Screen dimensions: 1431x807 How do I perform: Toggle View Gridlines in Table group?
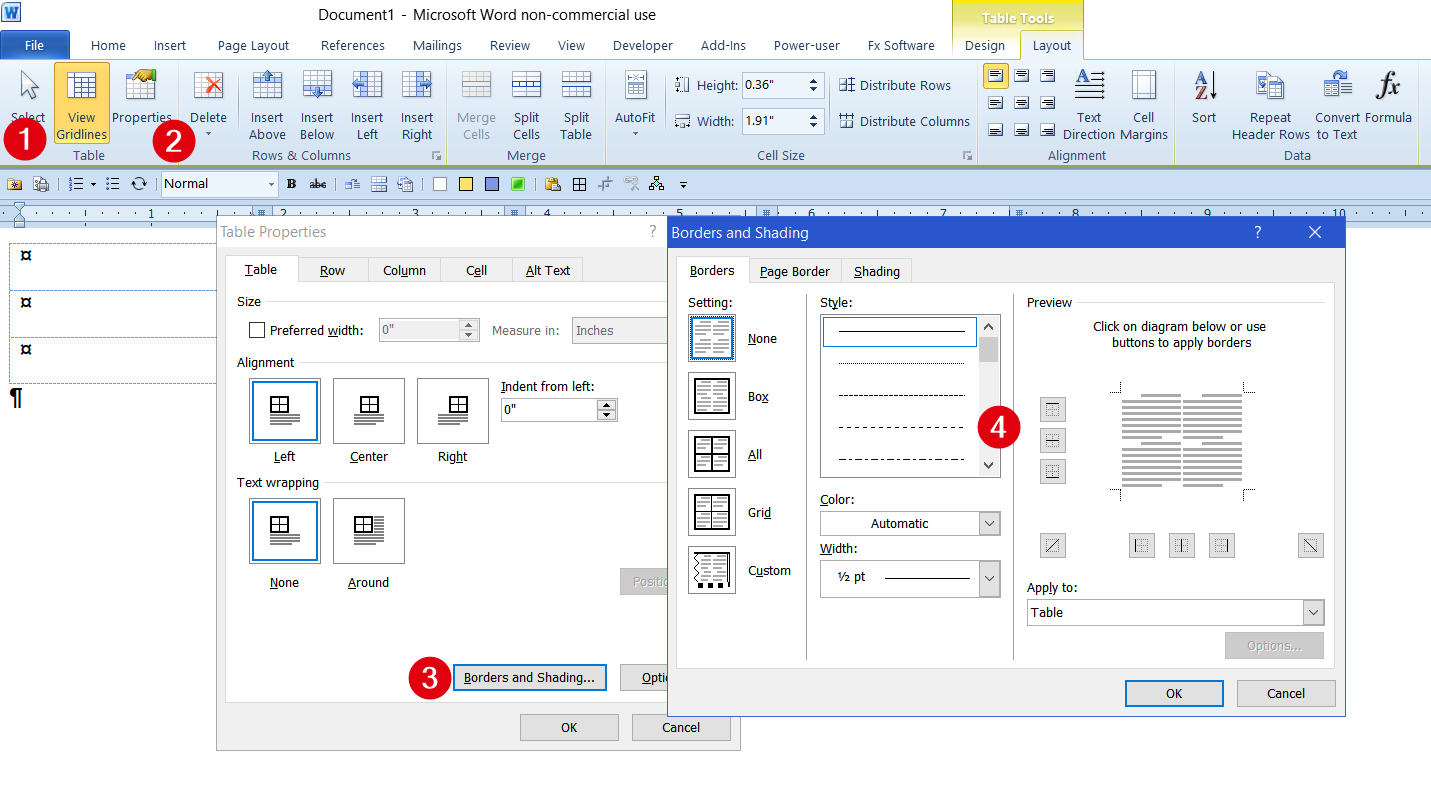81,104
